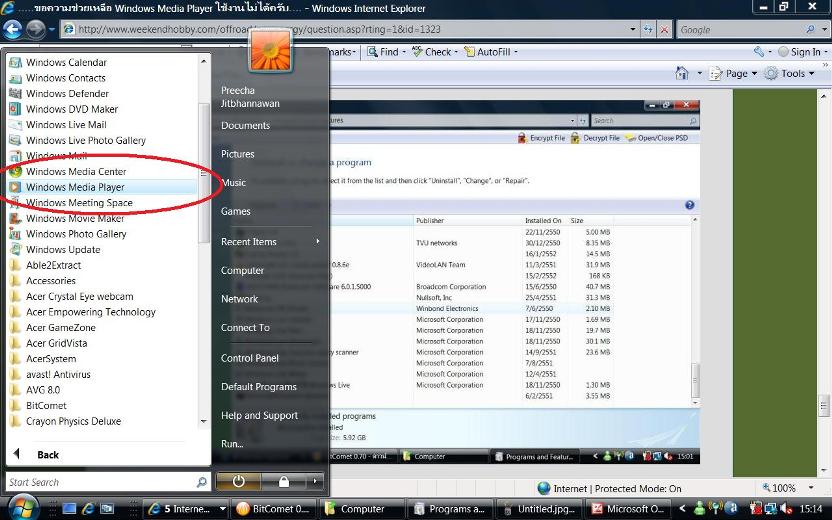Image resolution: width=832 pixels, height=520 pixels.
Task: Expand the Accessories folder in the programs list
Action: tap(50, 281)
